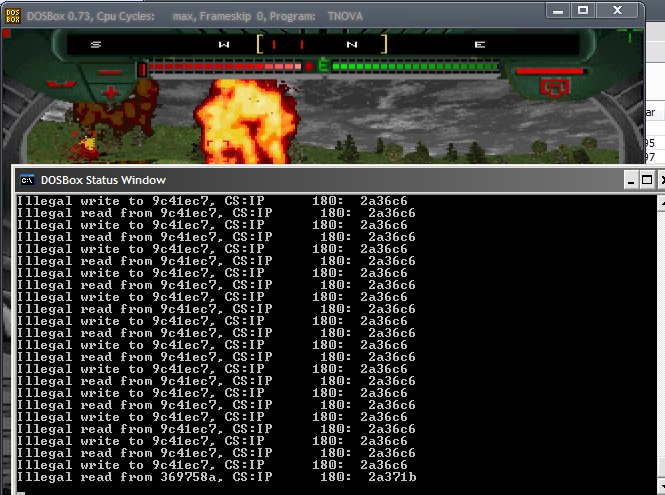This screenshot has width=665, height=495.
Task: Click the red diamond between status bars
Action: (309, 66)
